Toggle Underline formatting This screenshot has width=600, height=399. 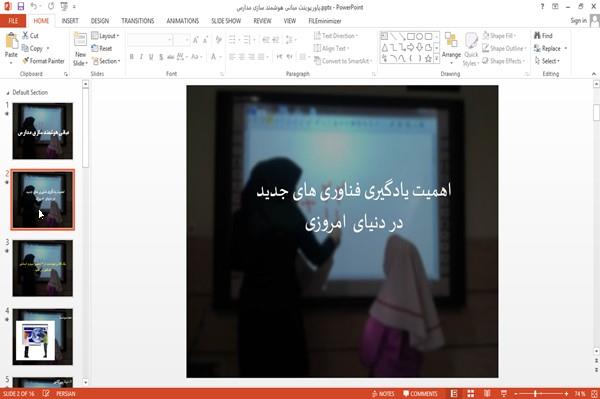[151, 57]
